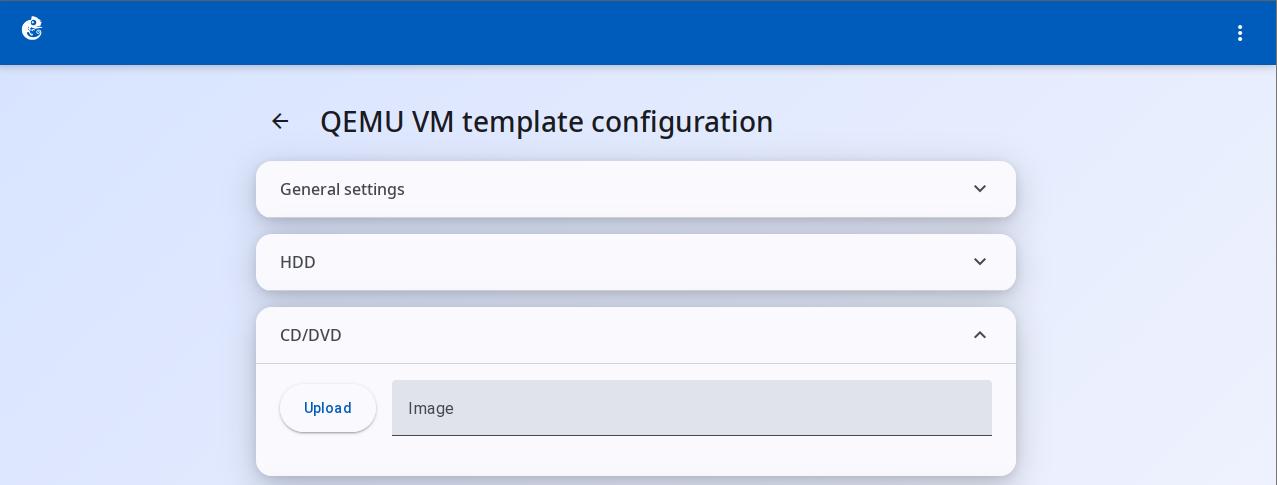1277x485 pixels.
Task: Open the three-dot overflow menu
Action: 1240,33
